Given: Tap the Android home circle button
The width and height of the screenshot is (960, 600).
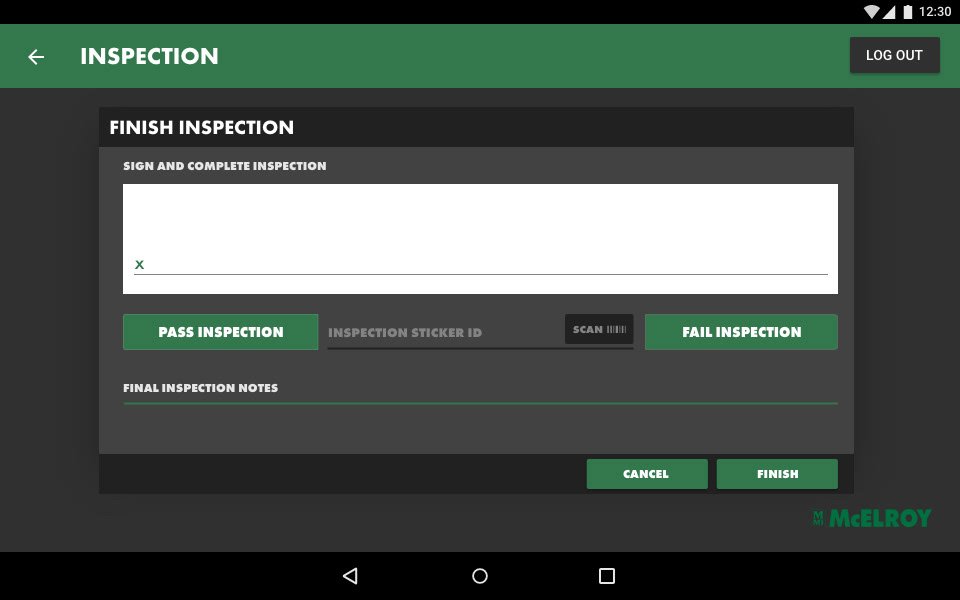Looking at the screenshot, I should pos(480,576).
